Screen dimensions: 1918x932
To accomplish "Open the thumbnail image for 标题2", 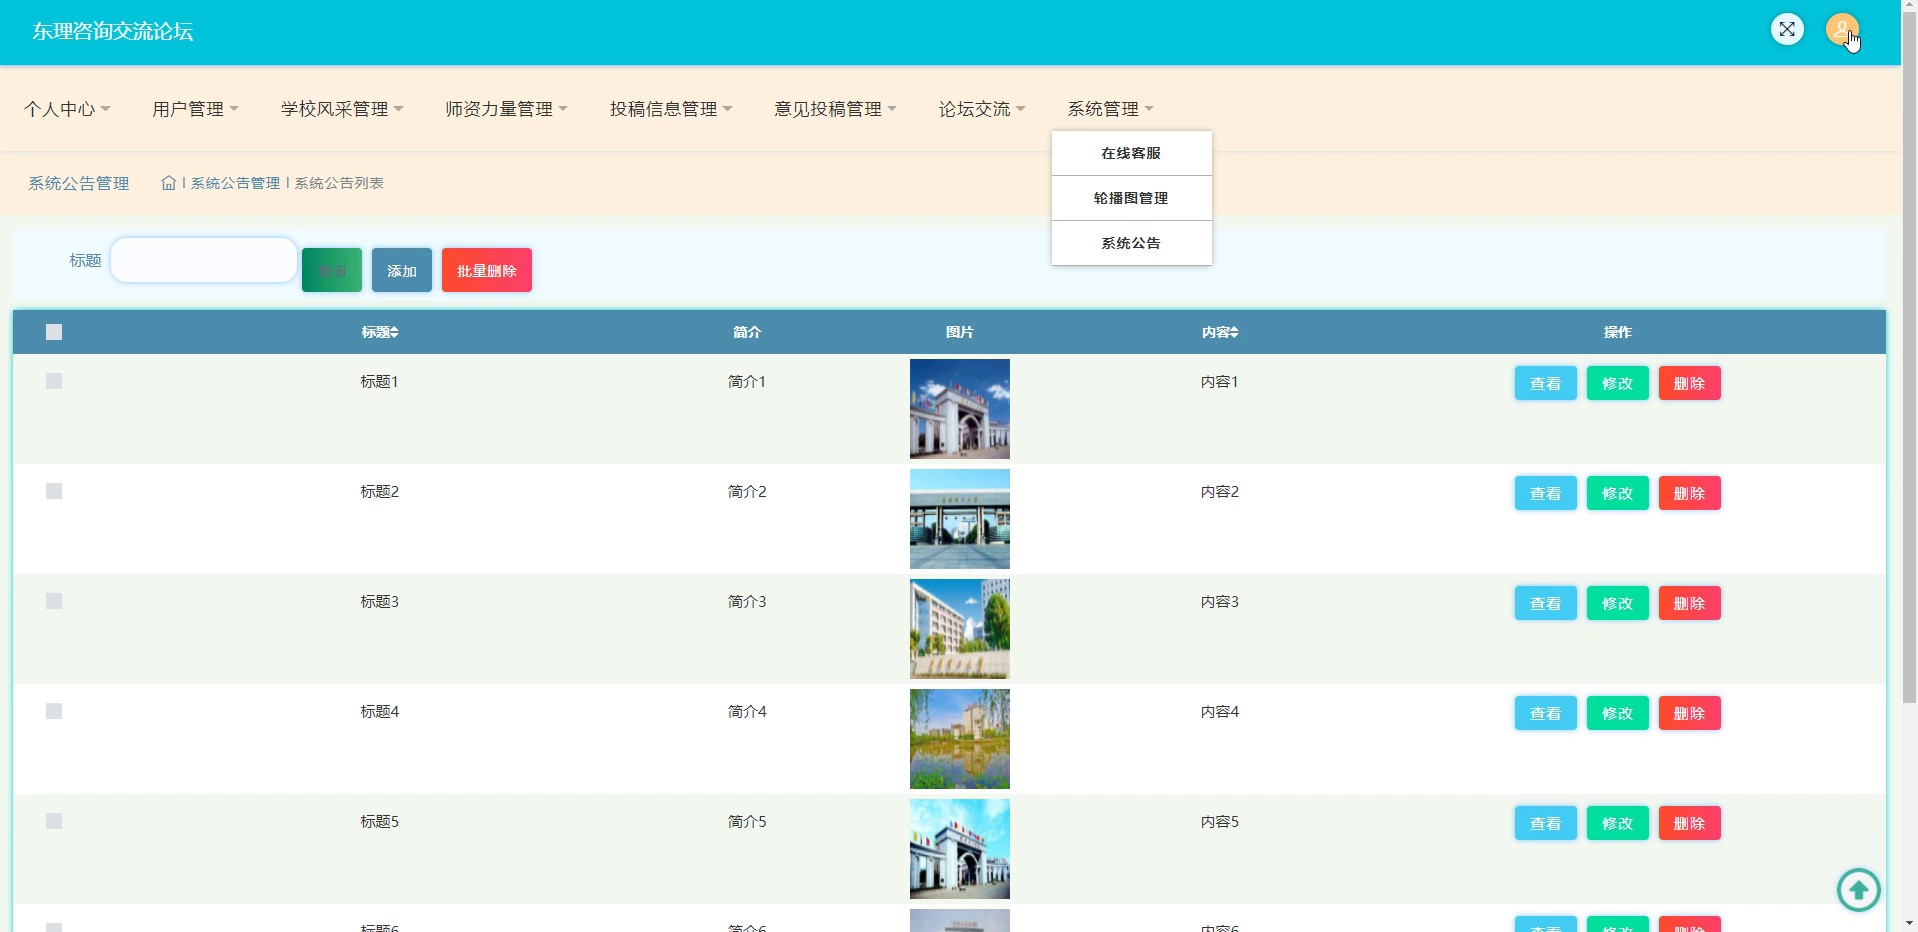I will pyautogui.click(x=960, y=519).
